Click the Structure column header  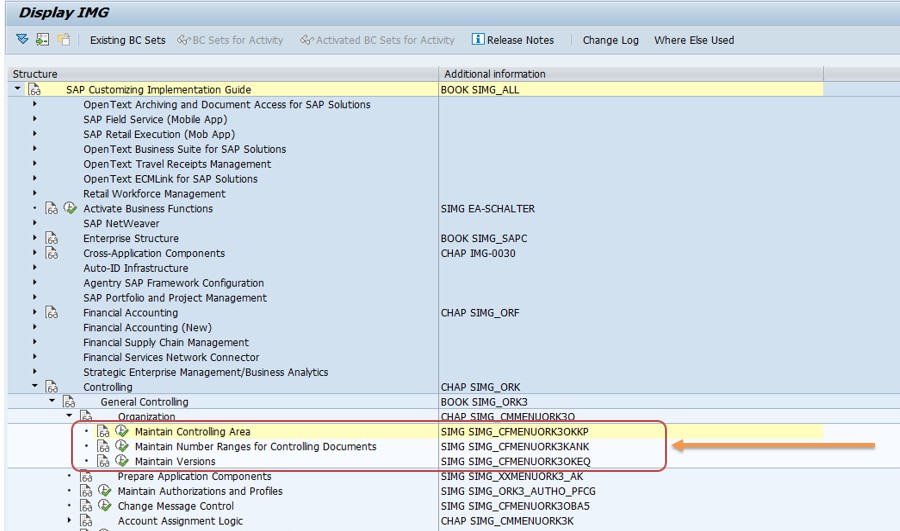coord(223,74)
